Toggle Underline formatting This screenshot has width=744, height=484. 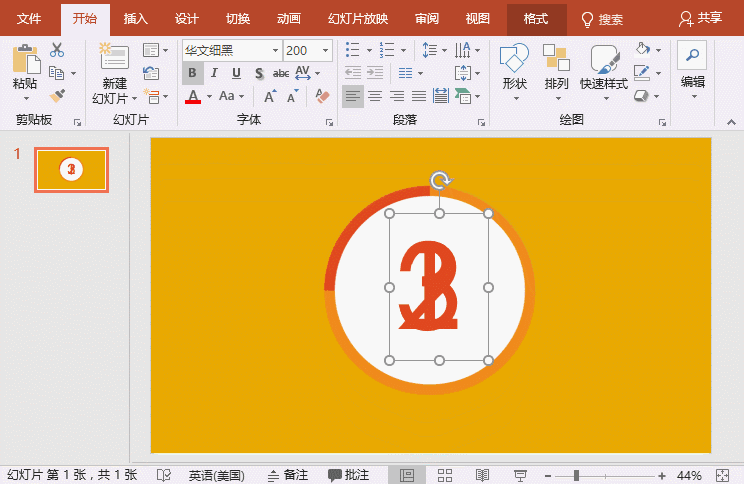[x=236, y=73]
